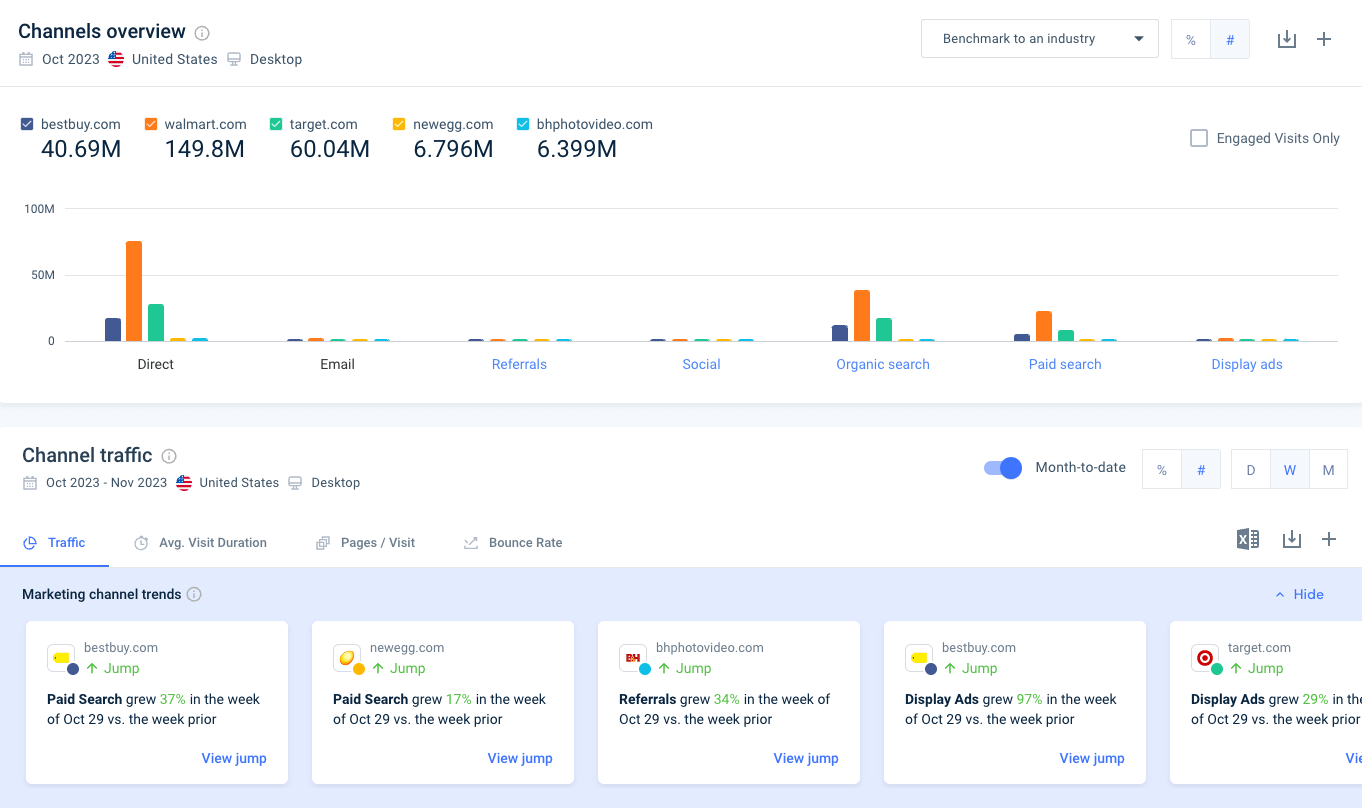The width and height of the screenshot is (1362, 808).
Task: Click the Email channel axis label
Action: 337,364
